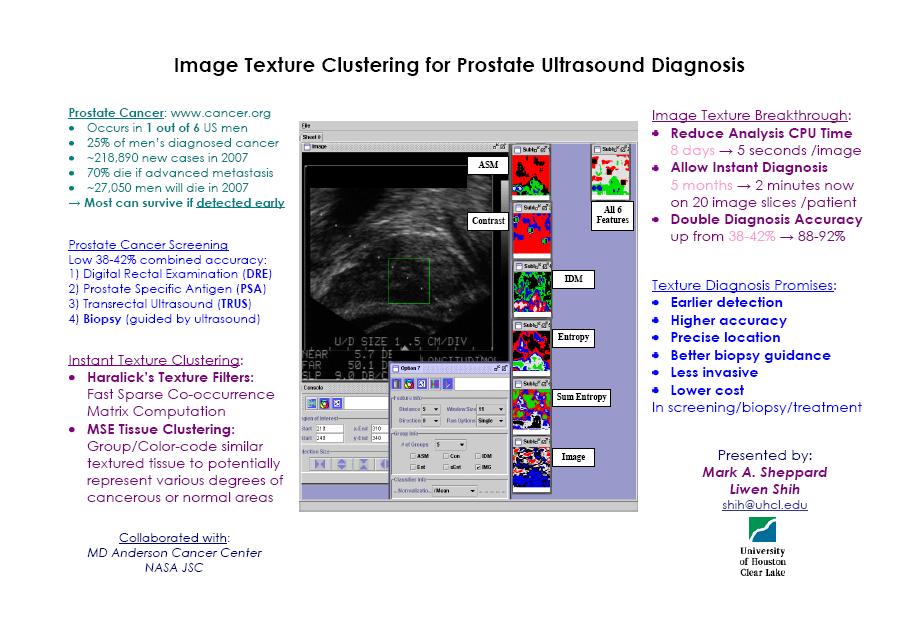924x640 pixels.
Task: Click the 'Instant Texture Clustering' heading
Action: [x=154, y=360]
